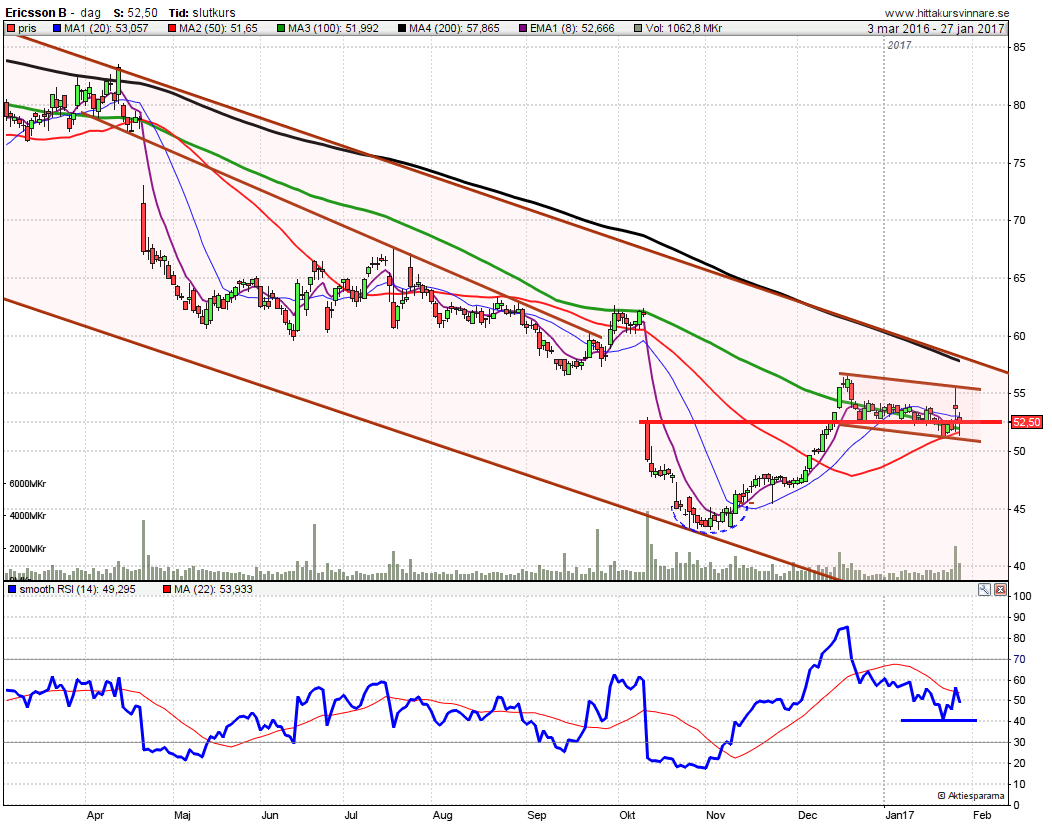The height and width of the screenshot is (828, 1052).
Task: Click the 'Feb' month label on the axis
Action: (x=982, y=815)
